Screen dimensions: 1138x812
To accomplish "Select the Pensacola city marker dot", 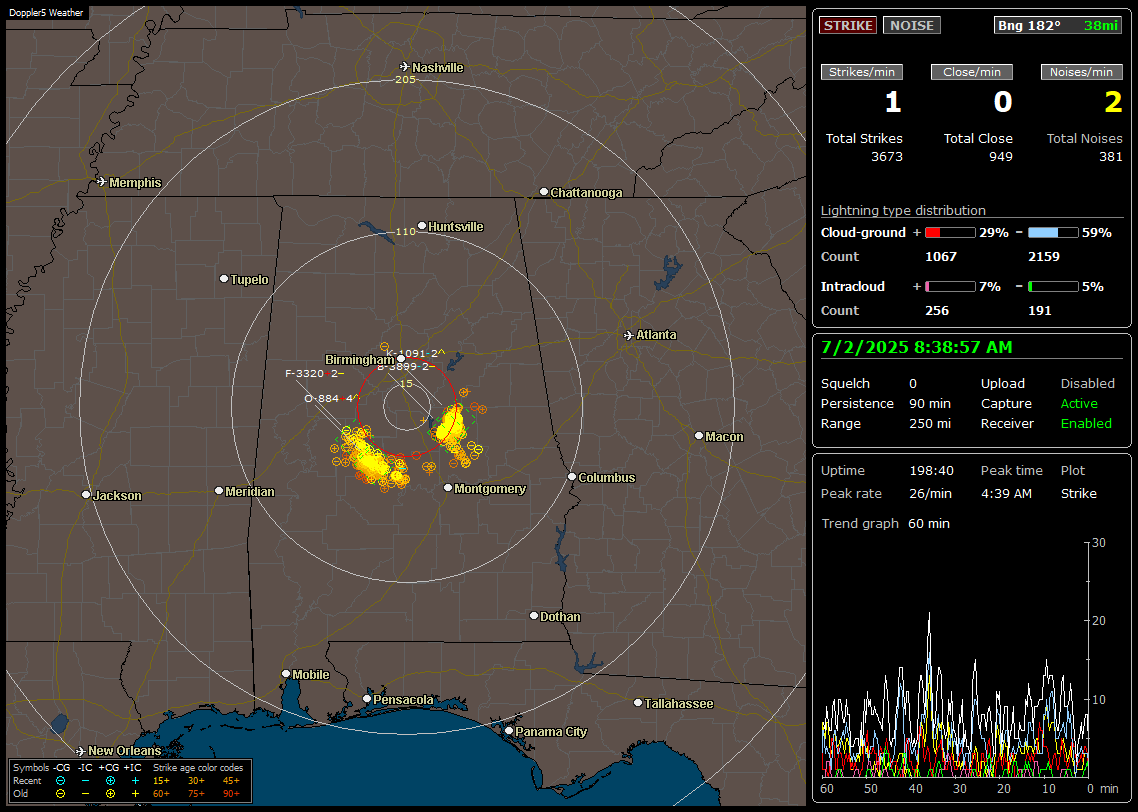I will [367, 699].
